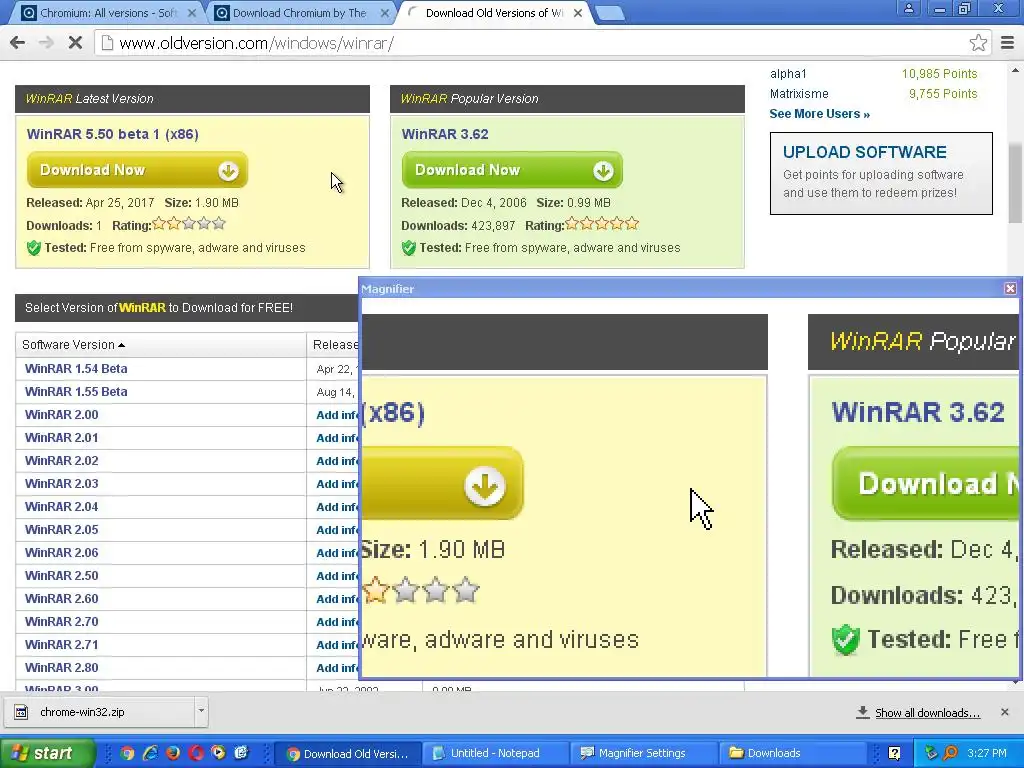The height and width of the screenshot is (768, 1024).
Task: Open WinRAR 2.03 version link
Action: [x=61, y=484]
